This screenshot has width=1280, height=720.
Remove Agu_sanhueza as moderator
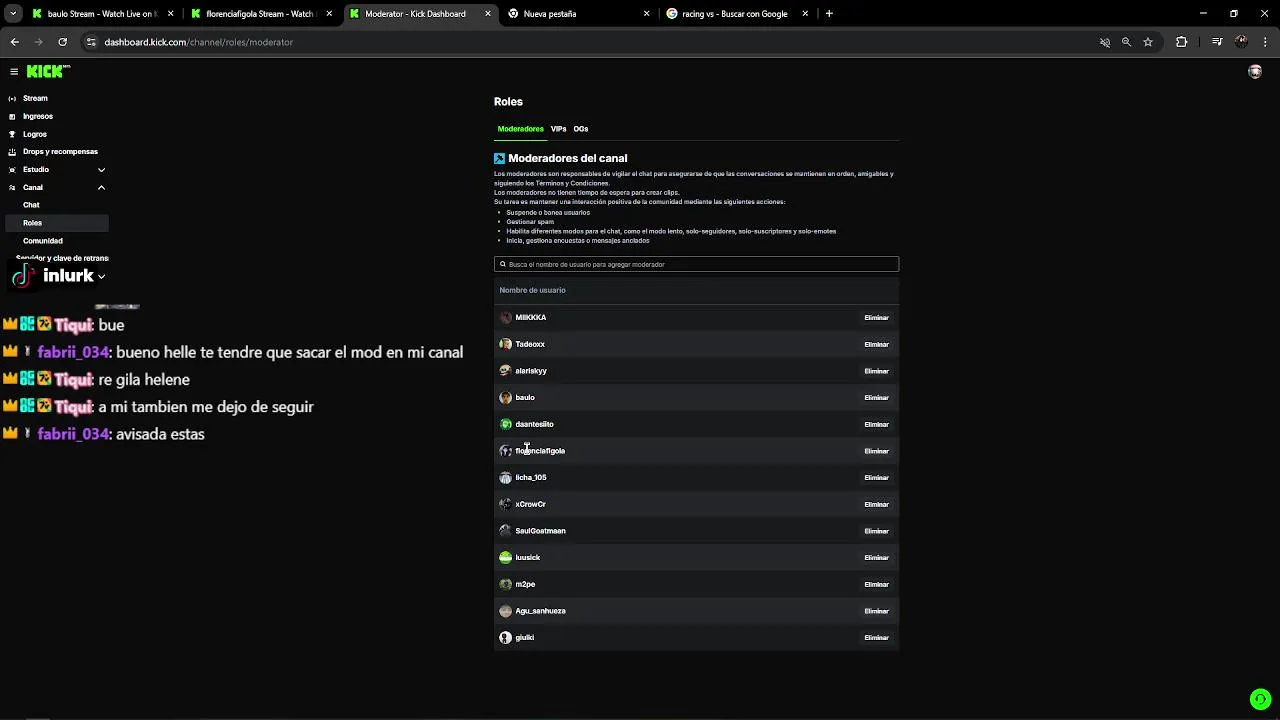pos(877,611)
